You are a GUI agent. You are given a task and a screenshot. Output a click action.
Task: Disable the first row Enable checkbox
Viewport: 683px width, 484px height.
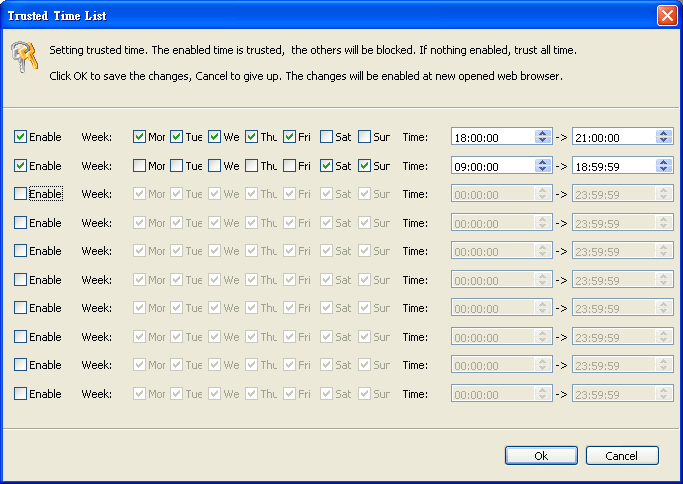(21, 137)
